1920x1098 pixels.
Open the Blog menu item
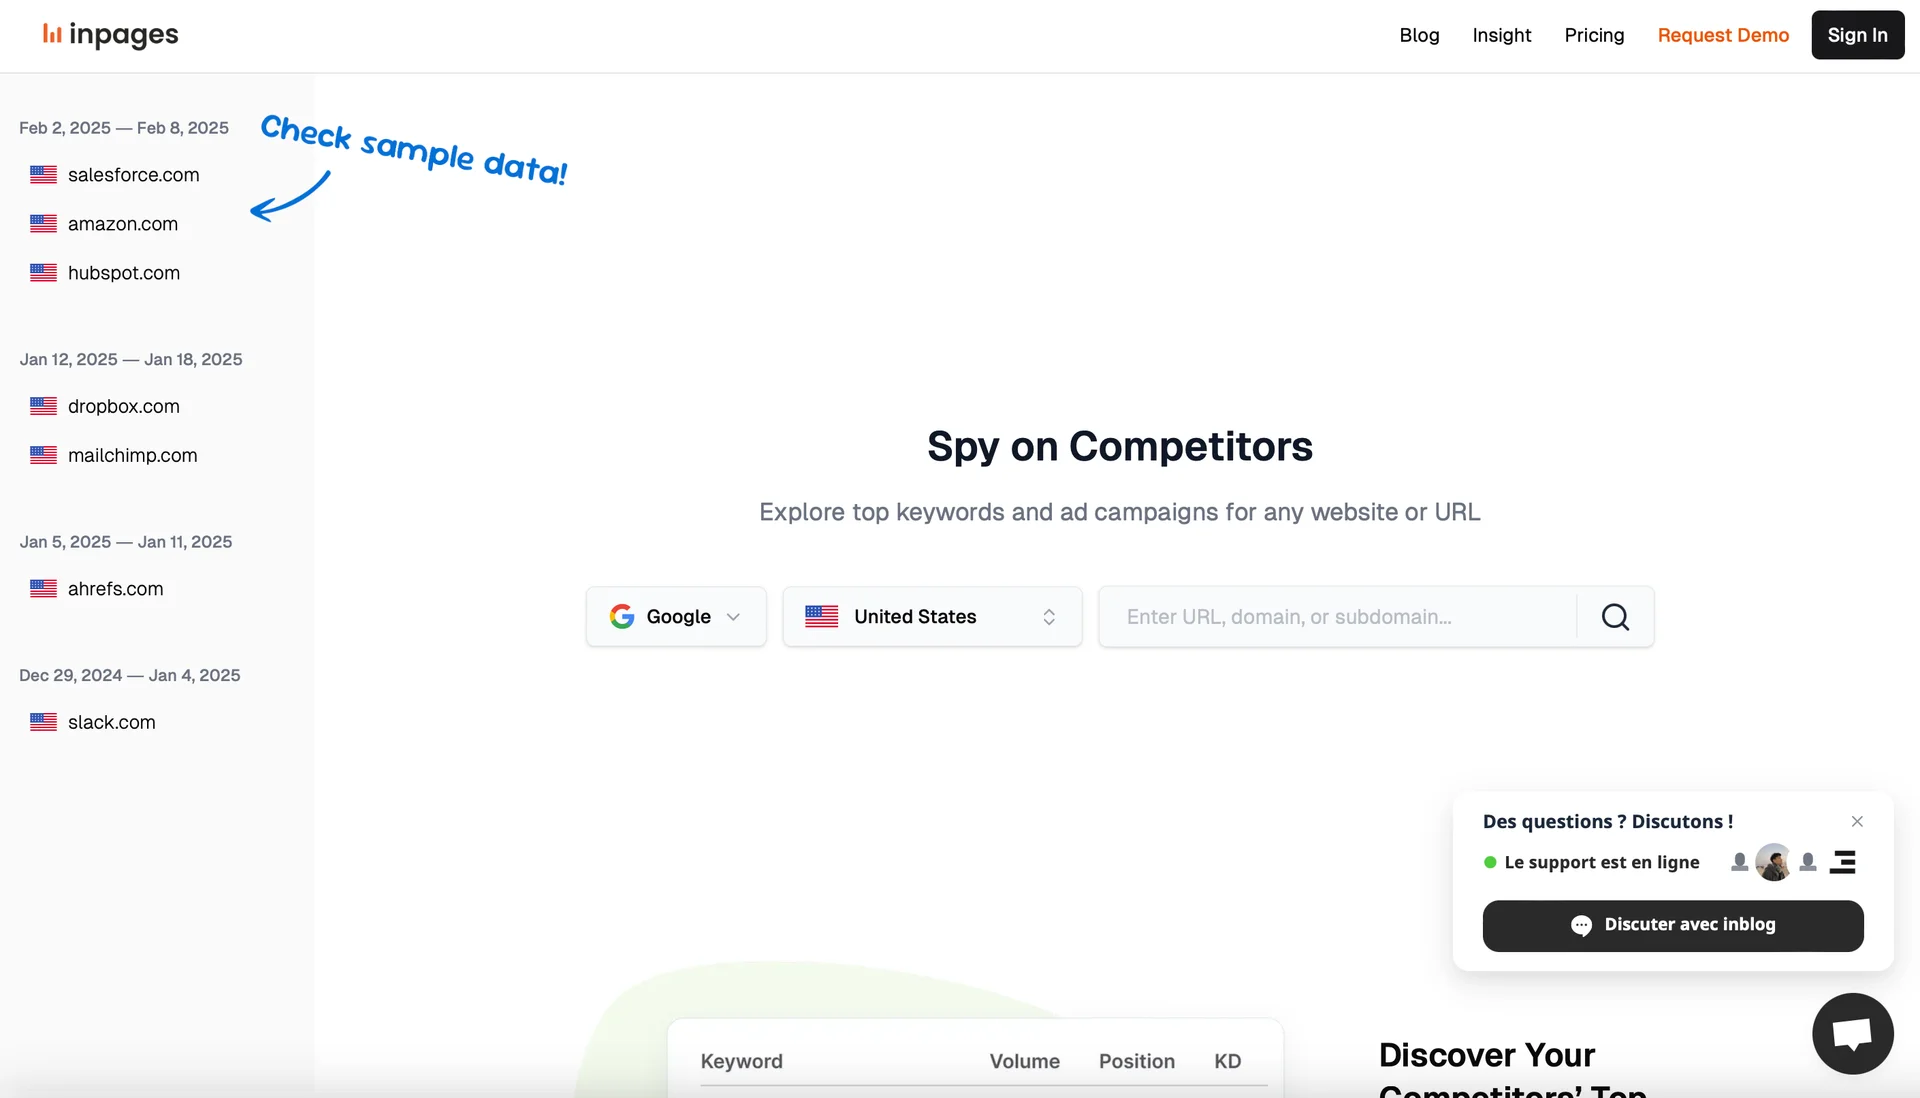tap(1419, 35)
